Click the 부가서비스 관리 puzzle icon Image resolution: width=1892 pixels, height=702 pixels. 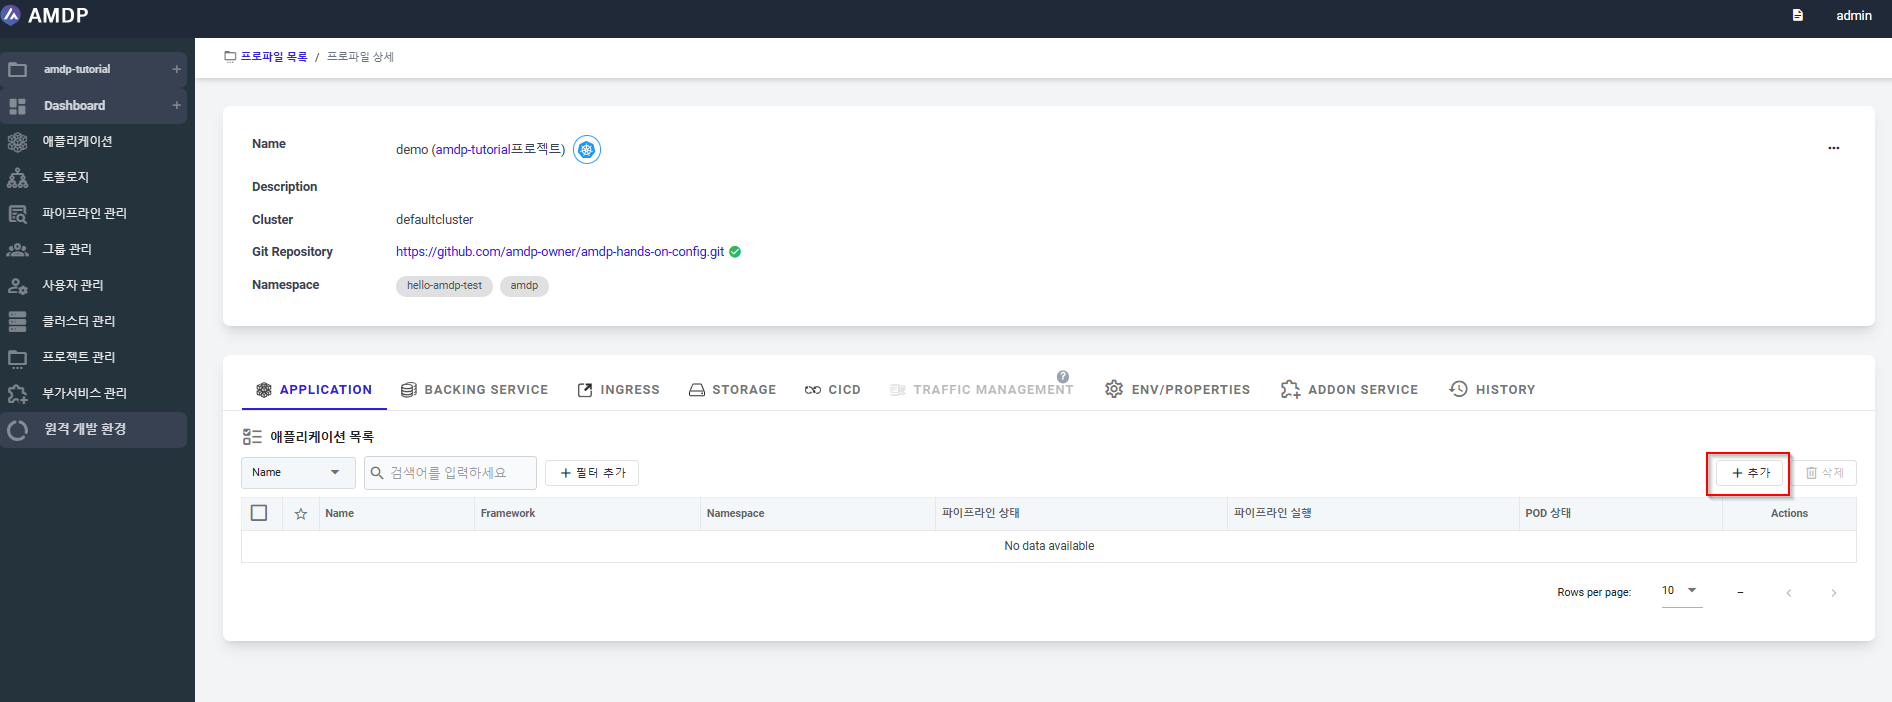click(x=17, y=394)
